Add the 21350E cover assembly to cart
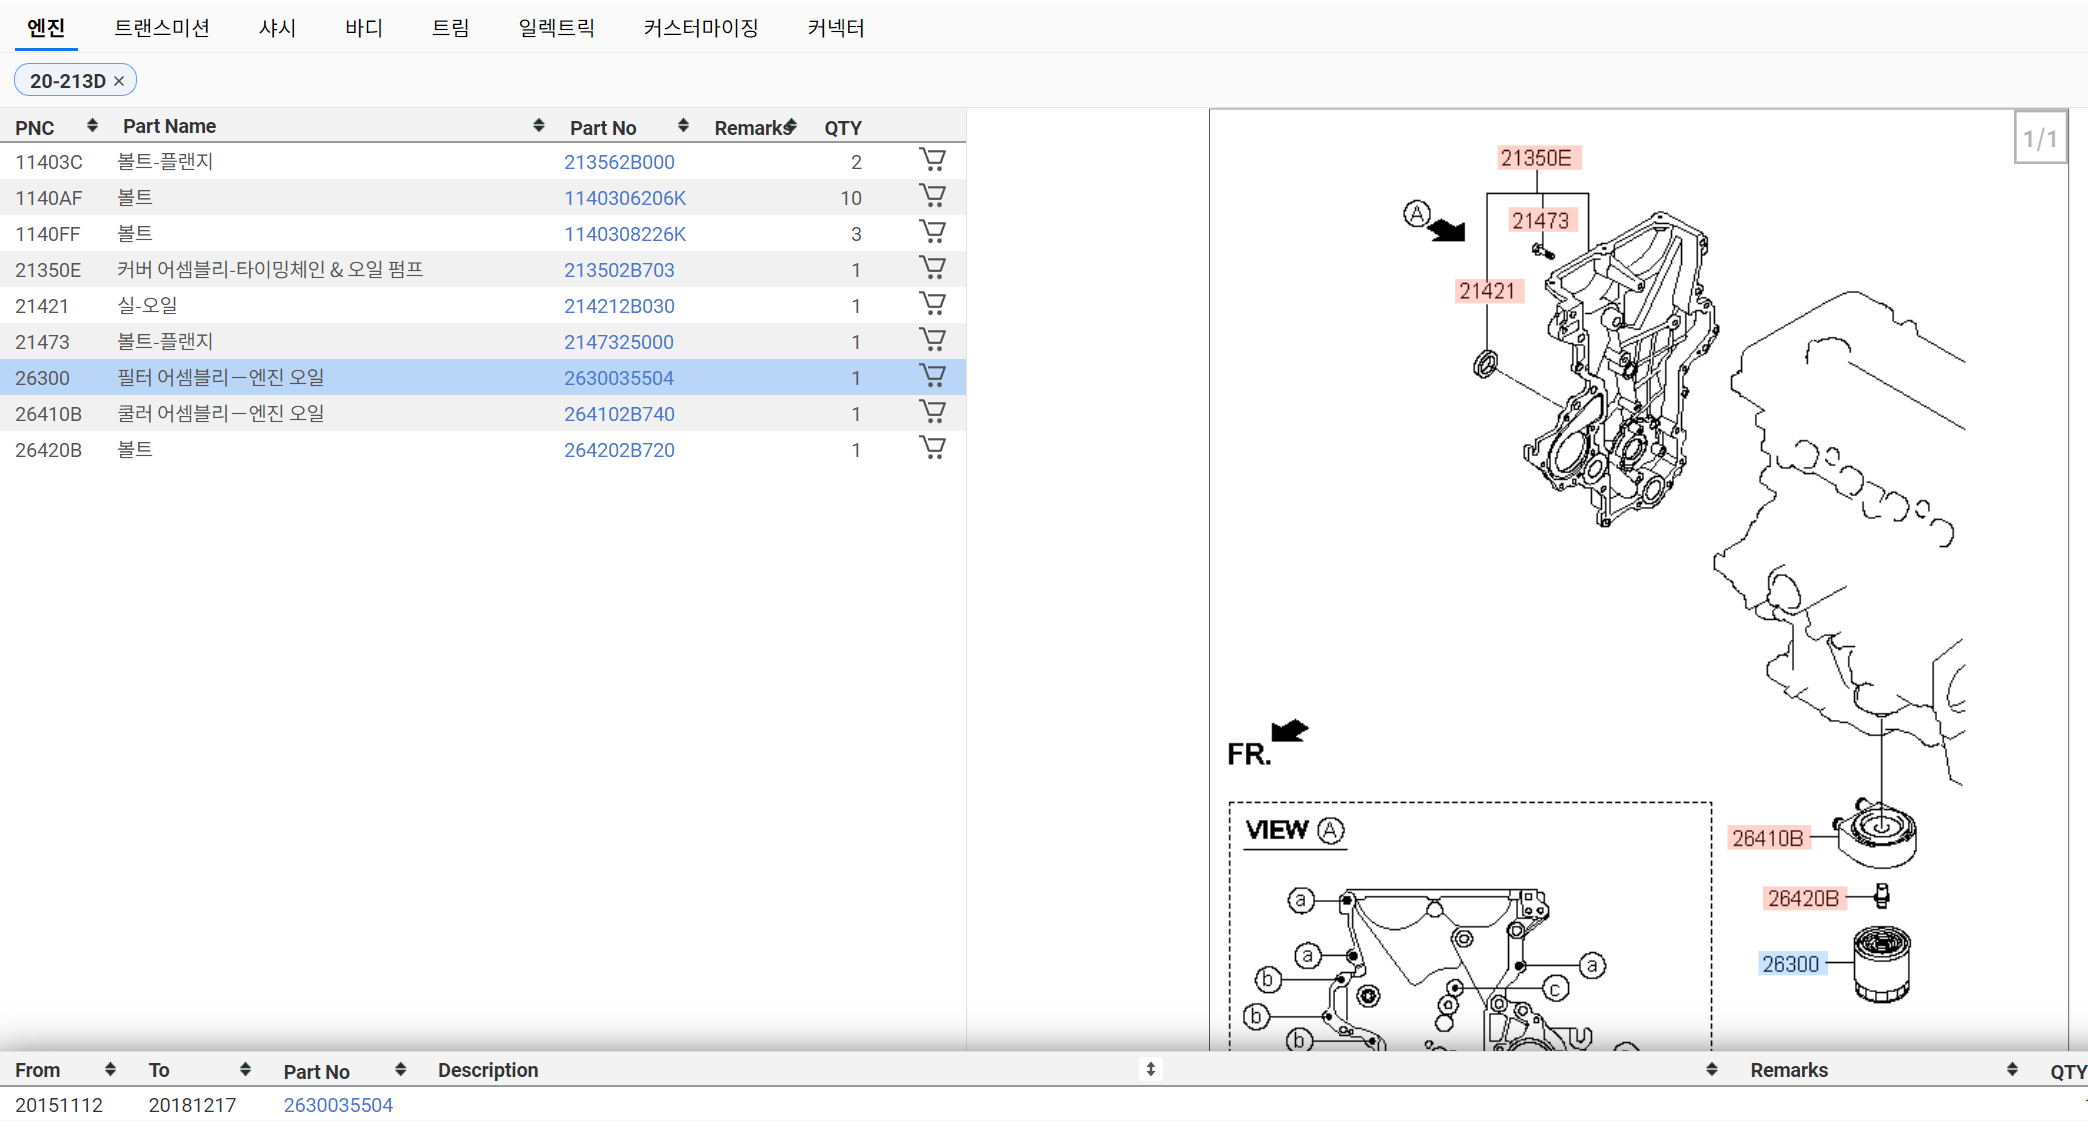Screen dimensions: 2088x1132 pyautogui.click(x=932, y=268)
